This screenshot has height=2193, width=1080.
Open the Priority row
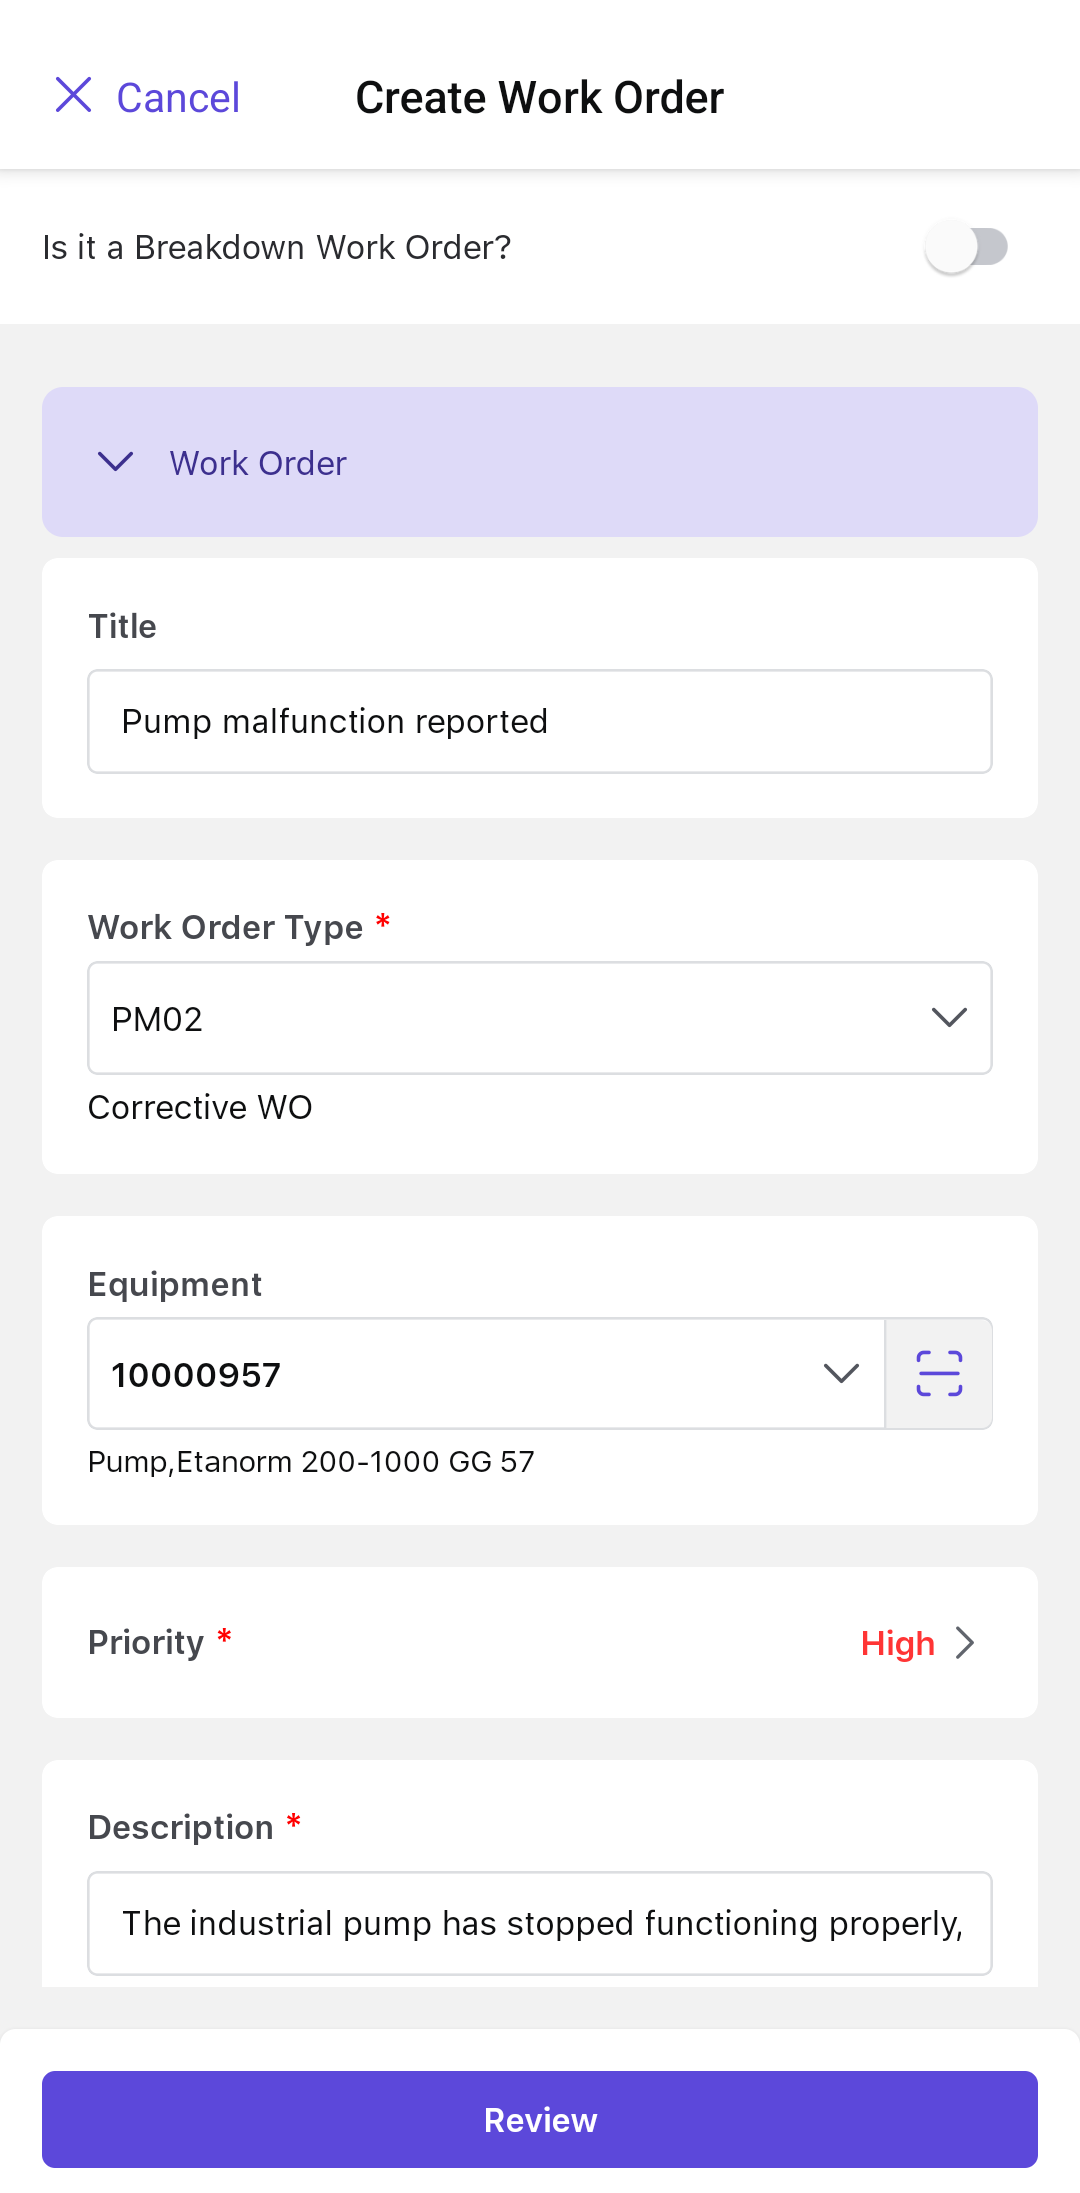click(540, 1643)
